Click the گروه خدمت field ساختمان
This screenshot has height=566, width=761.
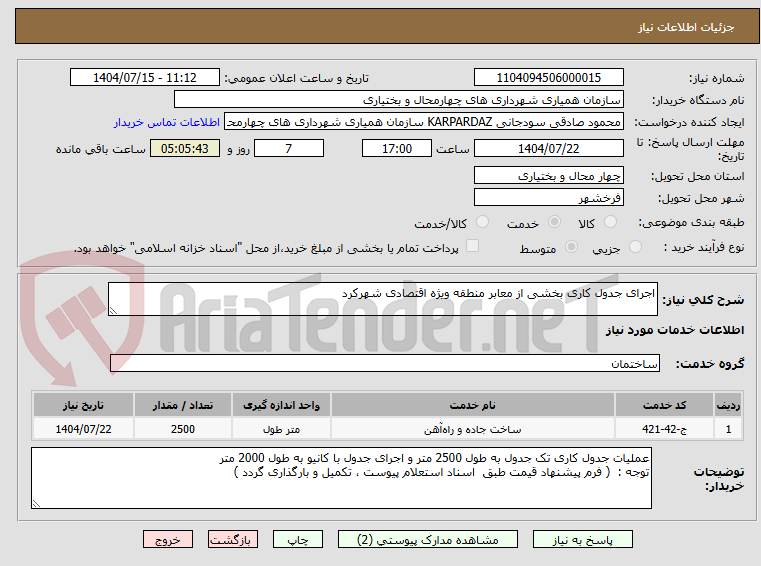coord(385,364)
